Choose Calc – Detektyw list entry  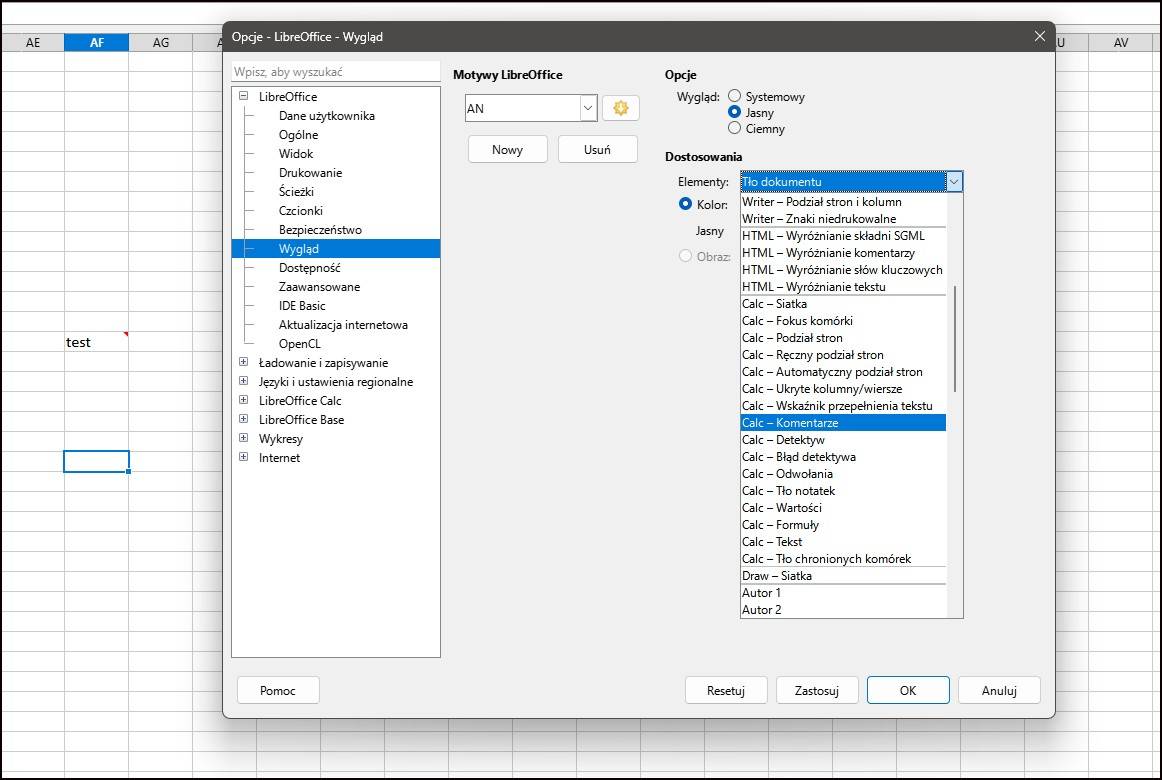pos(843,440)
